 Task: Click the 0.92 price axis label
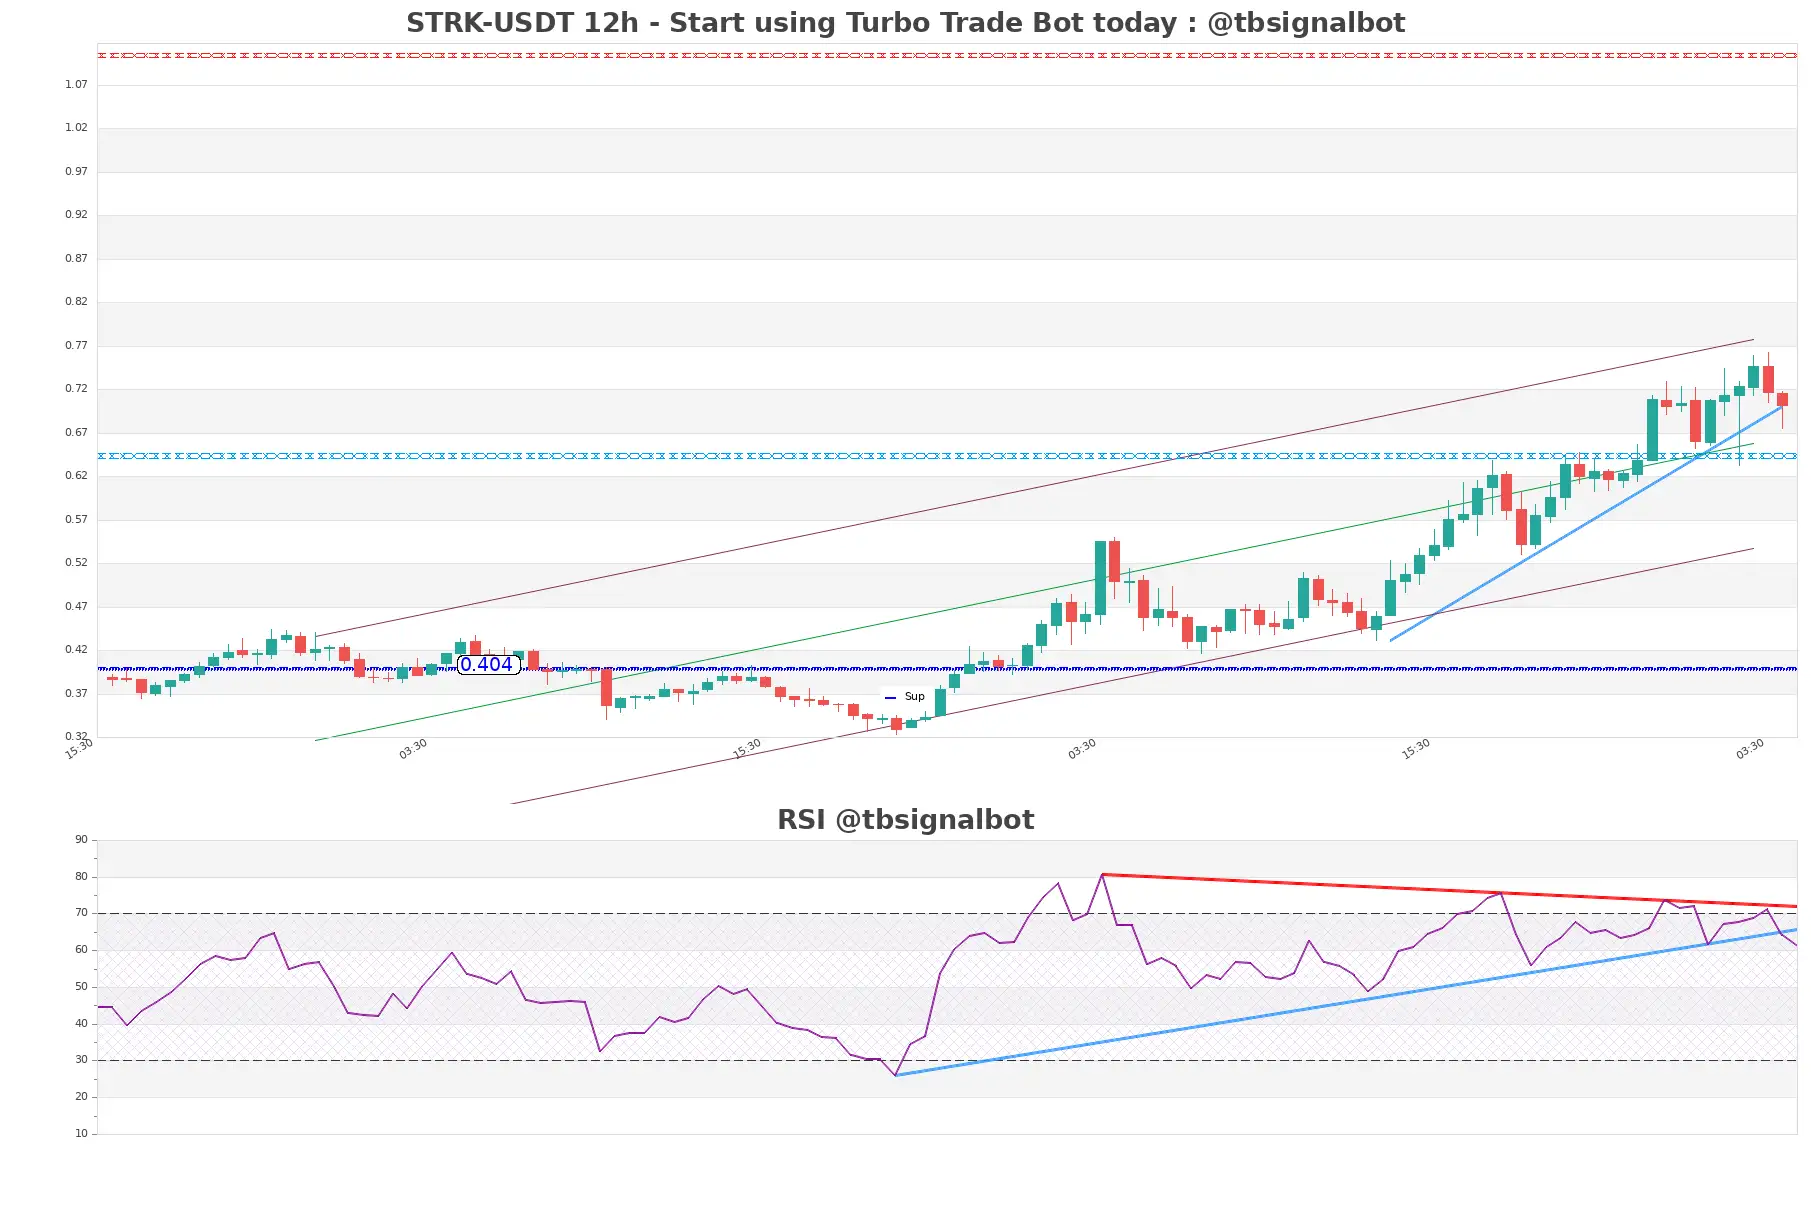pos(76,215)
